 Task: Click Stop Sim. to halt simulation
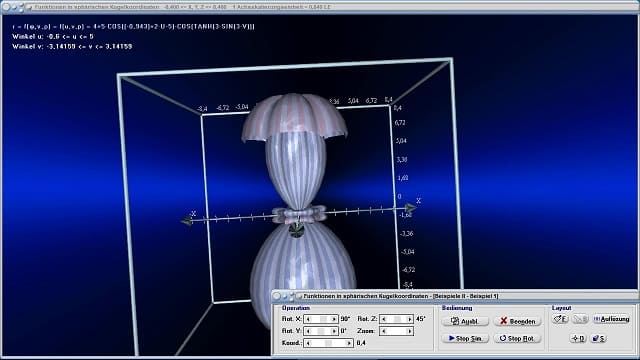[x=465, y=338]
